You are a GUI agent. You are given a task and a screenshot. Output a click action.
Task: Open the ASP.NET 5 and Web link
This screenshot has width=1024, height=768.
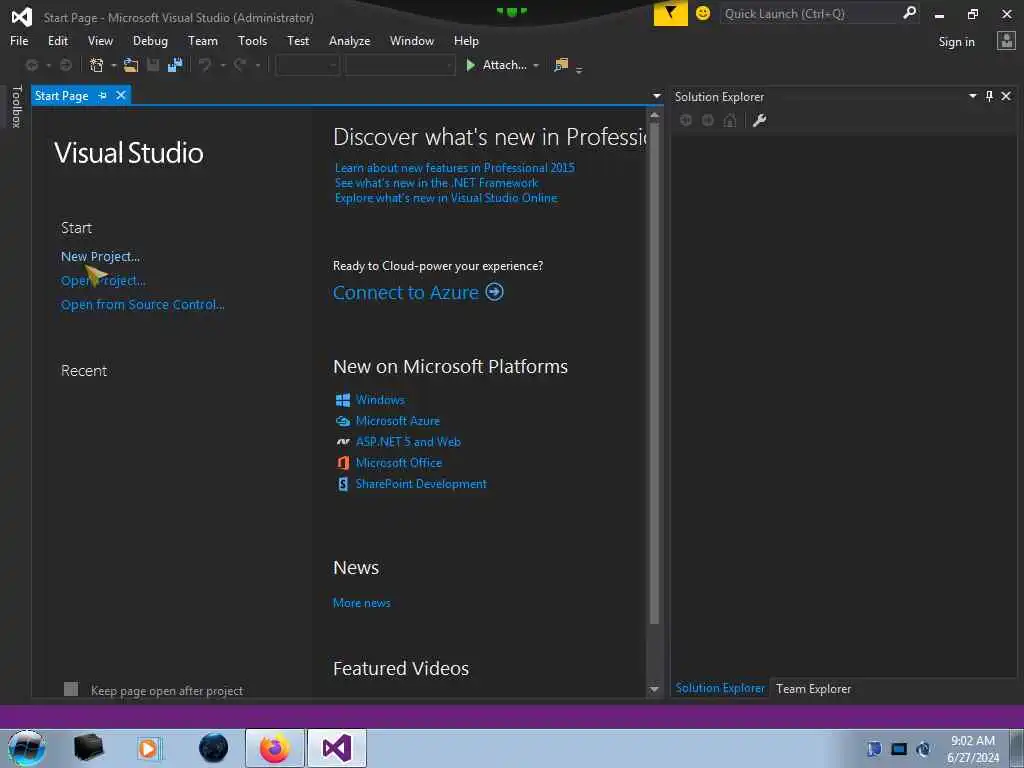point(408,442)
